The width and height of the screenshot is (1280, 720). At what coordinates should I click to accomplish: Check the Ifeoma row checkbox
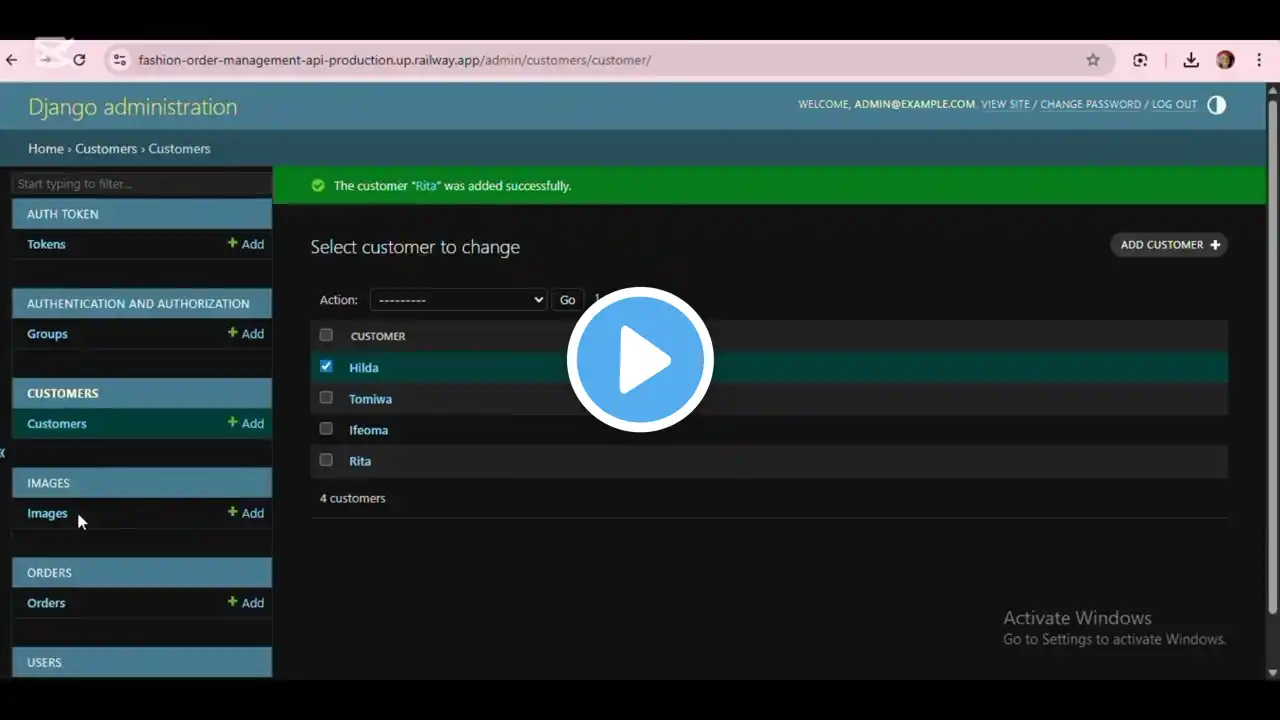(x=326, y=428)
